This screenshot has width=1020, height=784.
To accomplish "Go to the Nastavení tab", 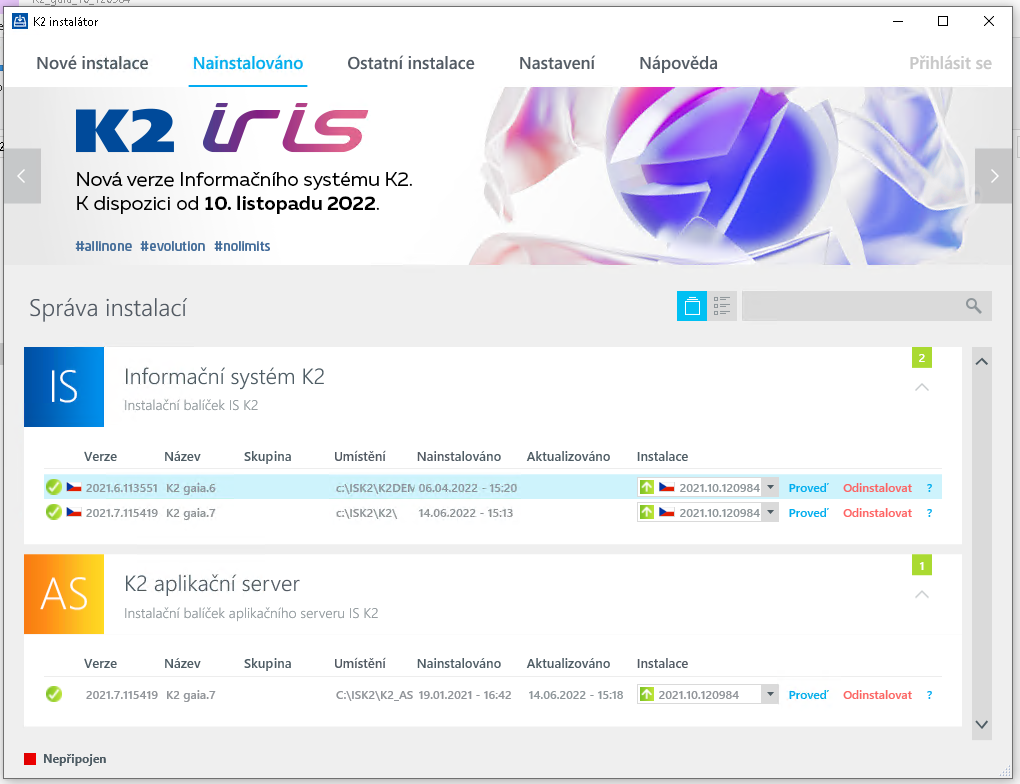I will tap(556, 63).
